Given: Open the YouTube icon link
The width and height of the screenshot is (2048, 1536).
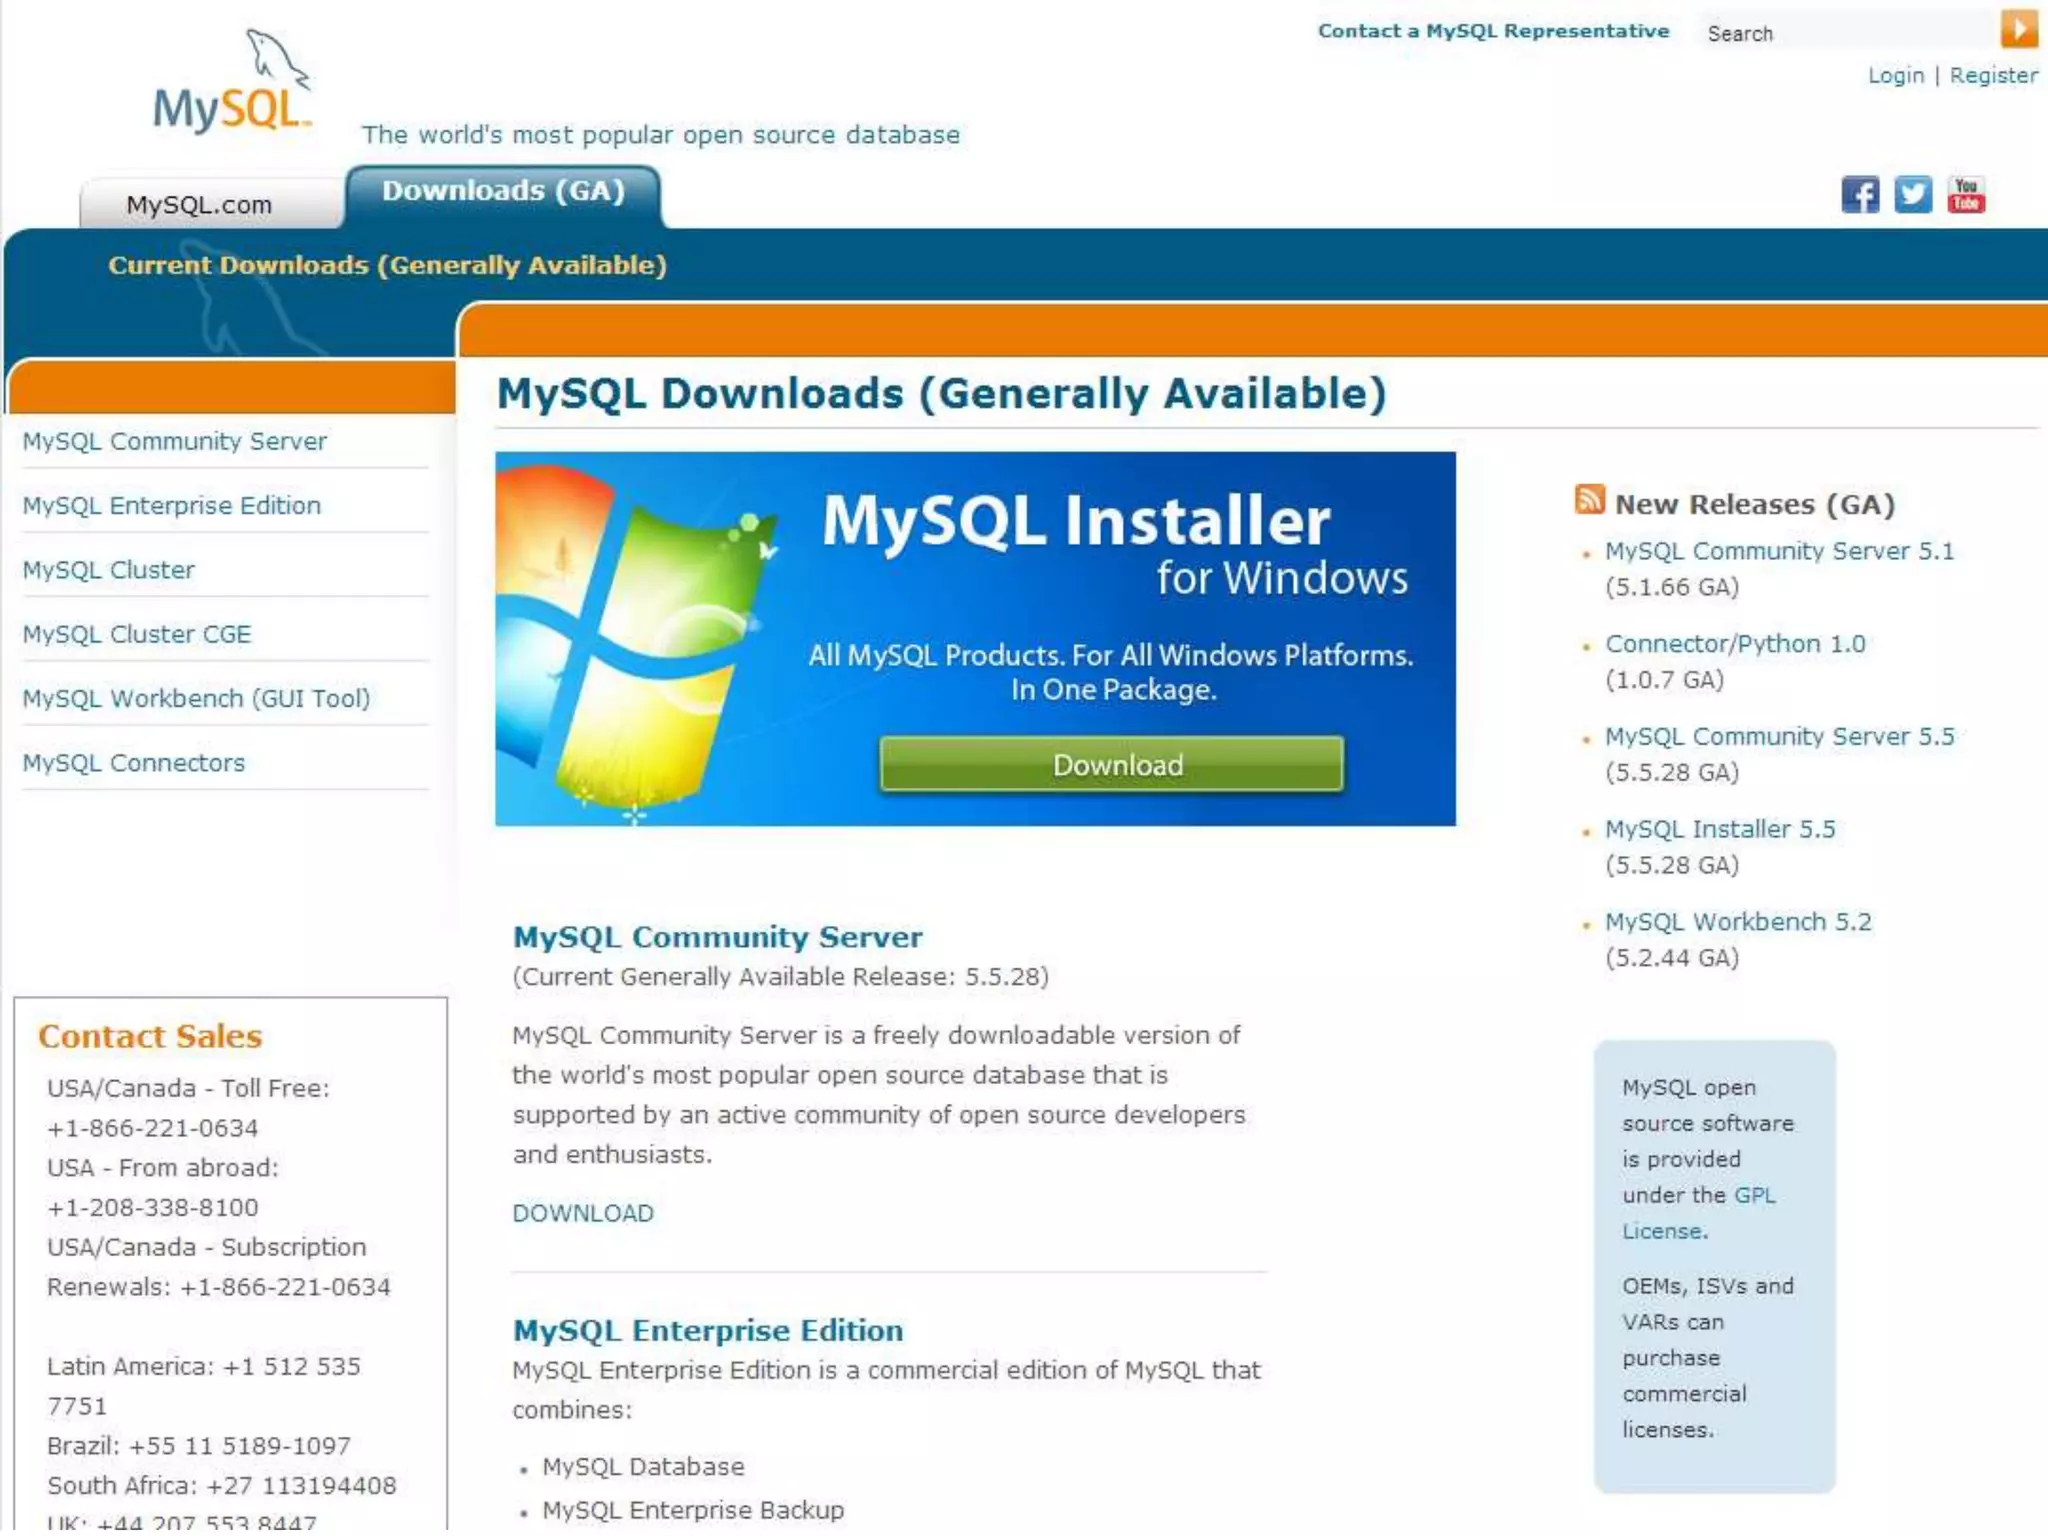Looking at the screenshot, I should 1966,194.
